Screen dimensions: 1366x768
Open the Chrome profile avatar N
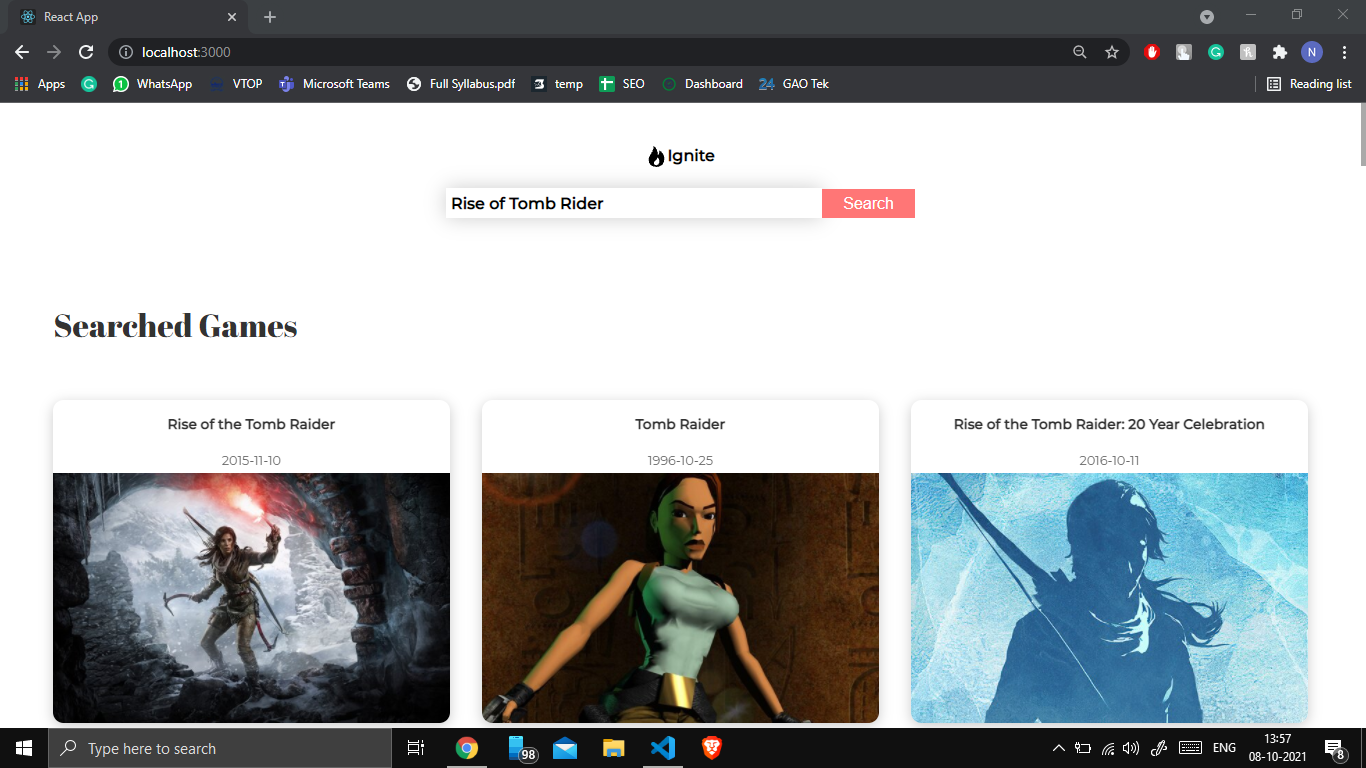[1312, 52]
